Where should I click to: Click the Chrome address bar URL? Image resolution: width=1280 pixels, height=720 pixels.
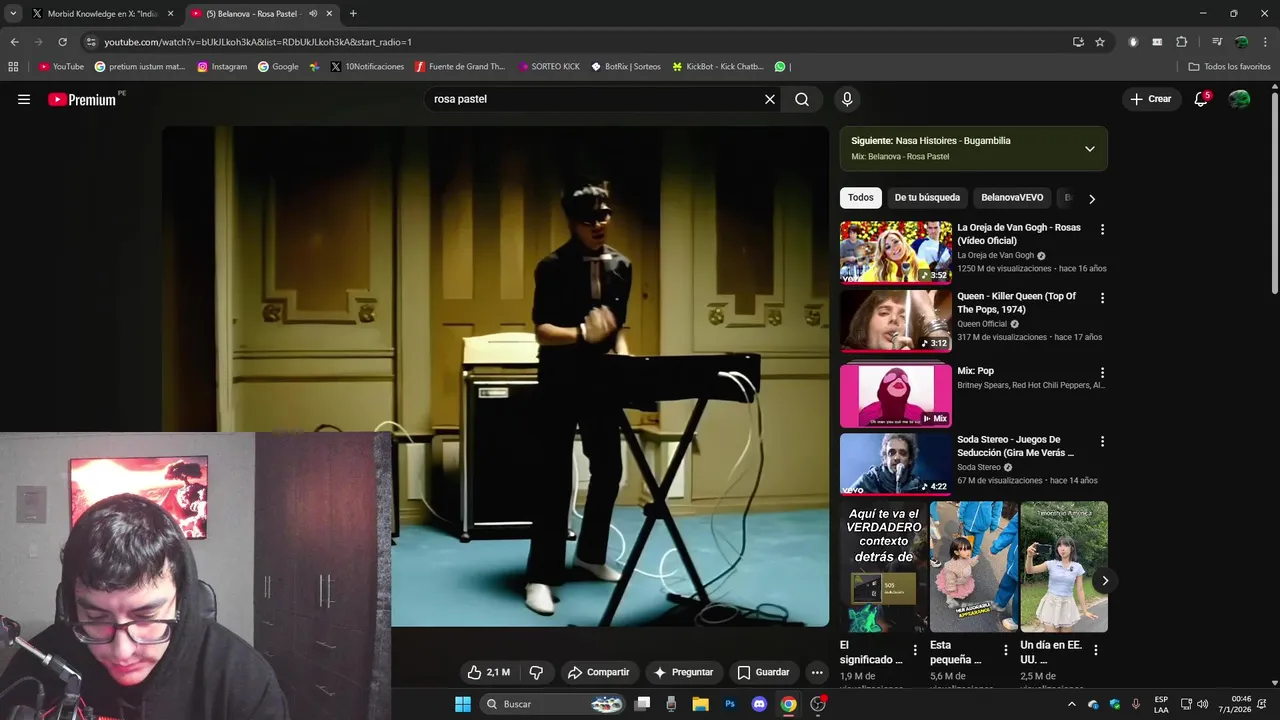tap(258, 42)
